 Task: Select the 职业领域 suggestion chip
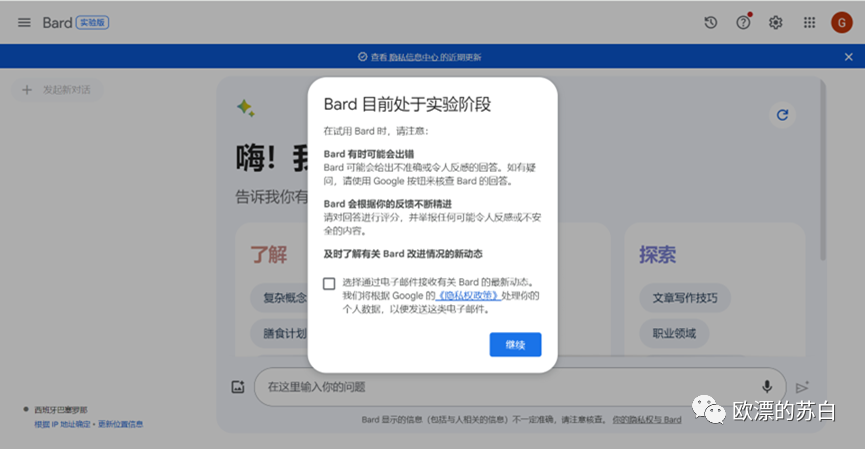click(x=674, y=332)
